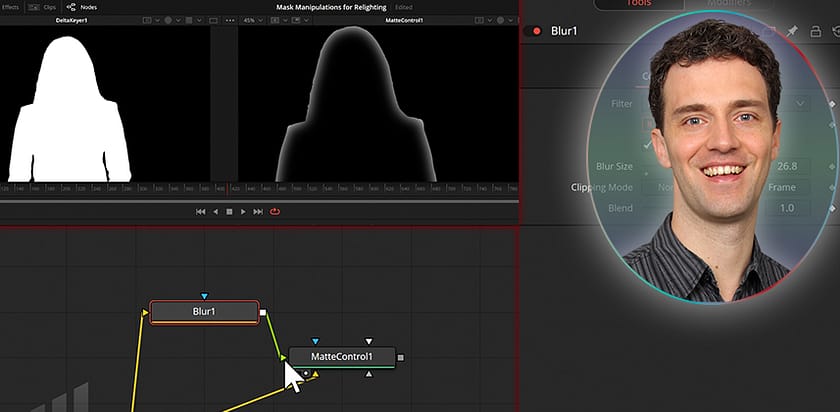This screenshot has width=840, height=412.
Task: Click the DeltaKeyer1 viewer white matte image
Action: (70, 109)
